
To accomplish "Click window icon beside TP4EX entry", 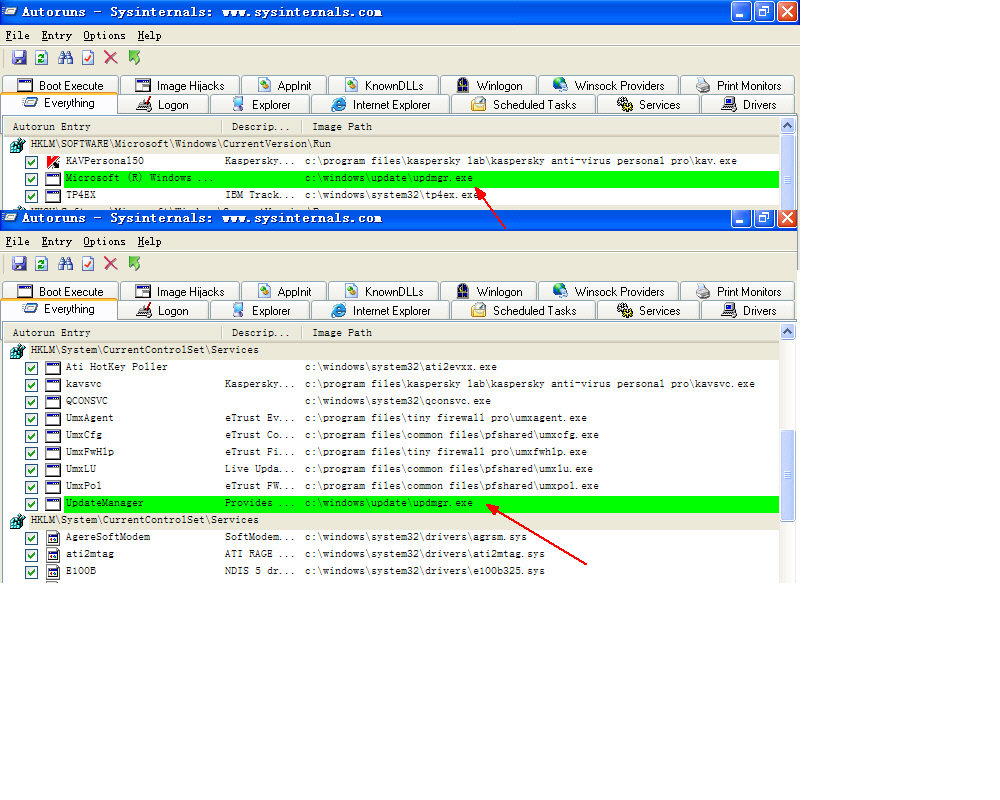I will (53, 196).
